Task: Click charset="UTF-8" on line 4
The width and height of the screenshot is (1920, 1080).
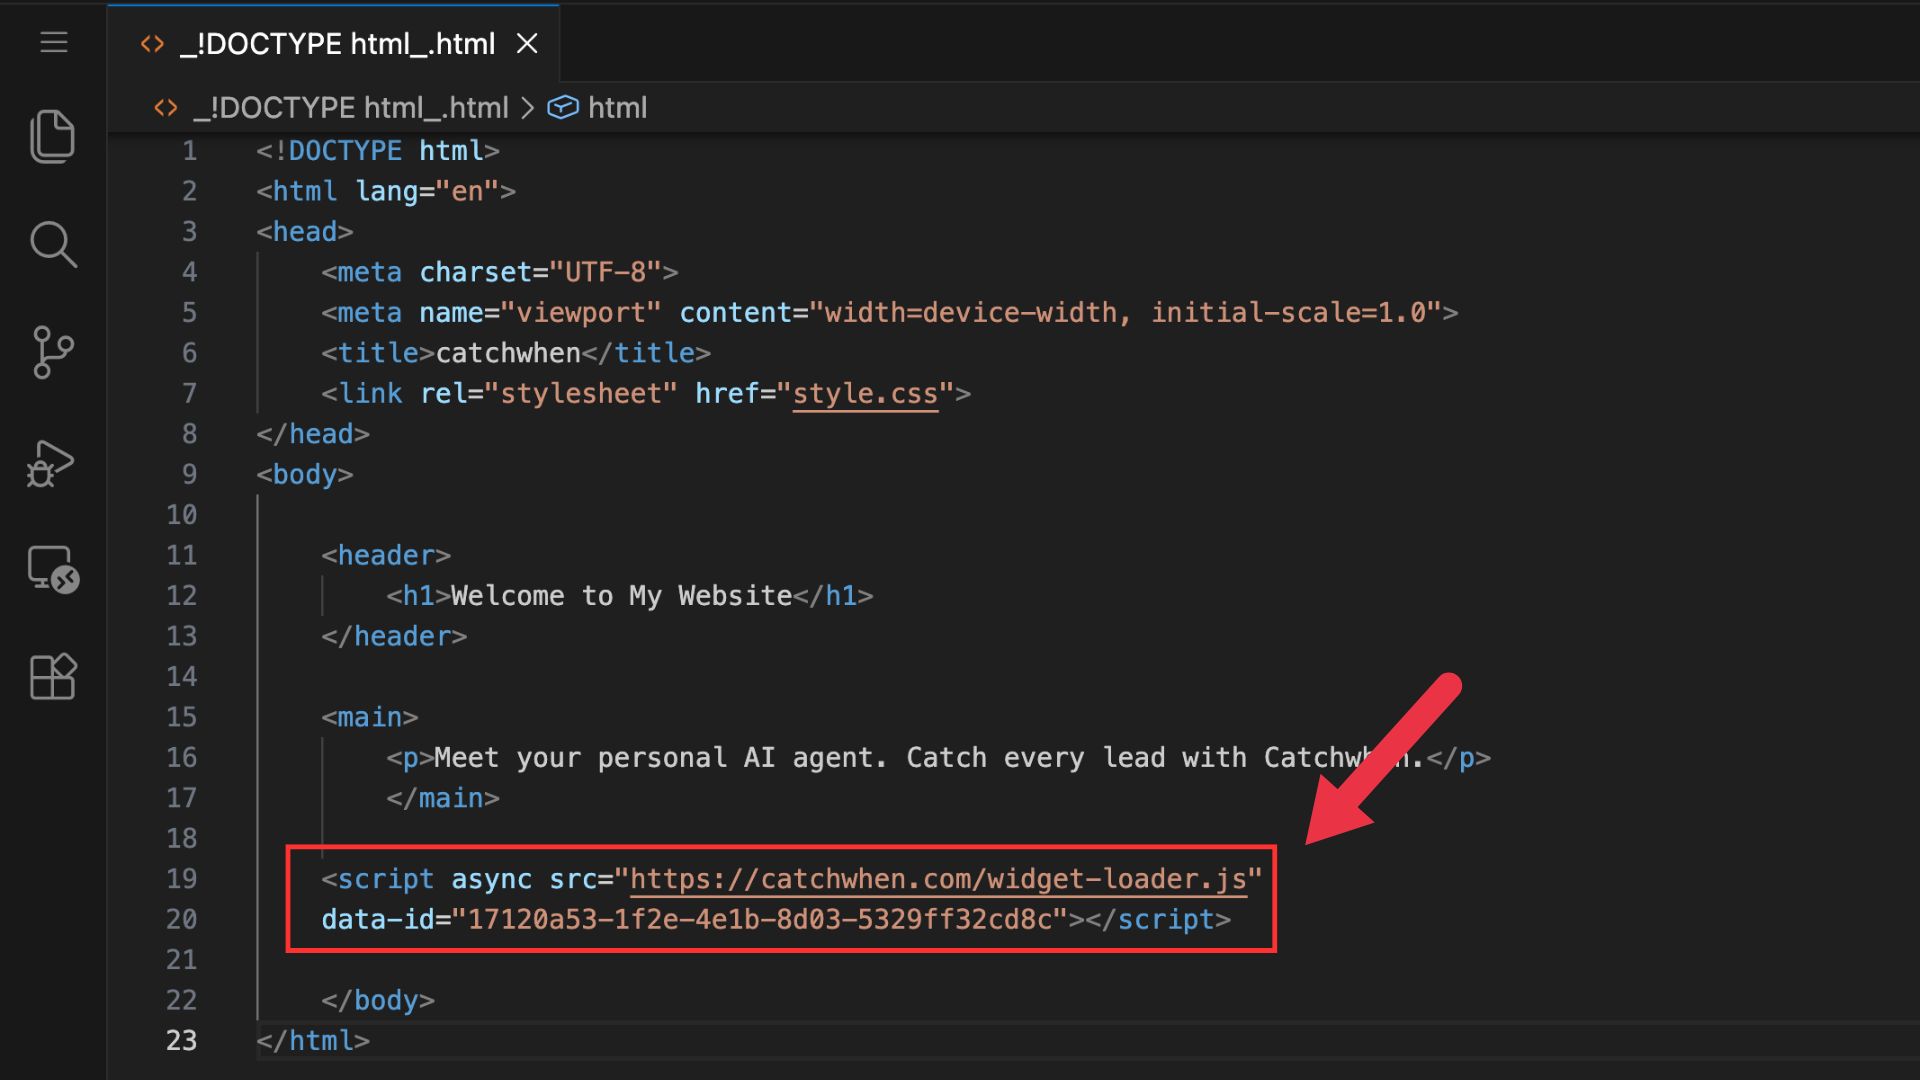Action: click(x=540, y=272)
